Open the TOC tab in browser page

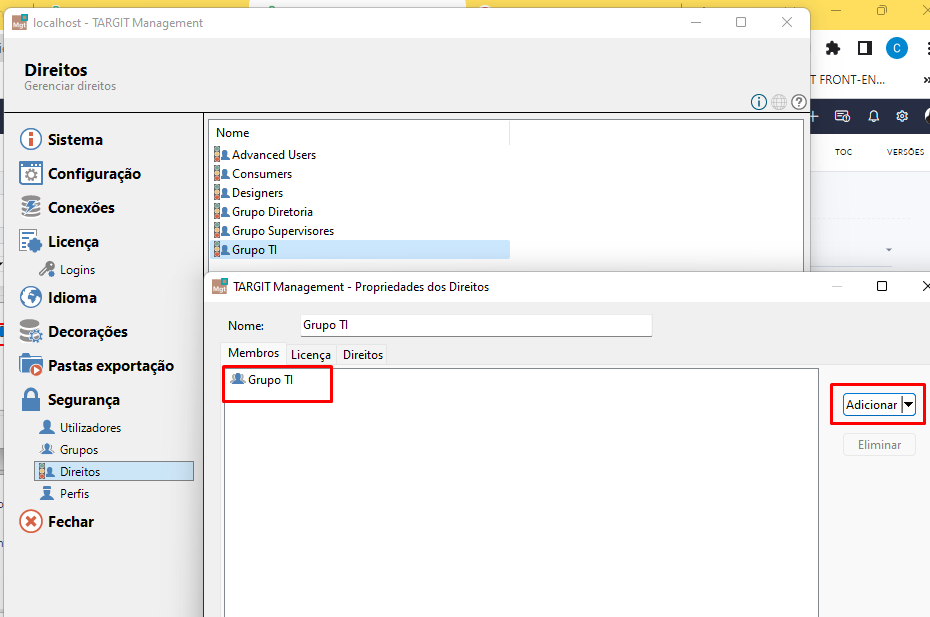pyautogui.click(x=843, y=152)
